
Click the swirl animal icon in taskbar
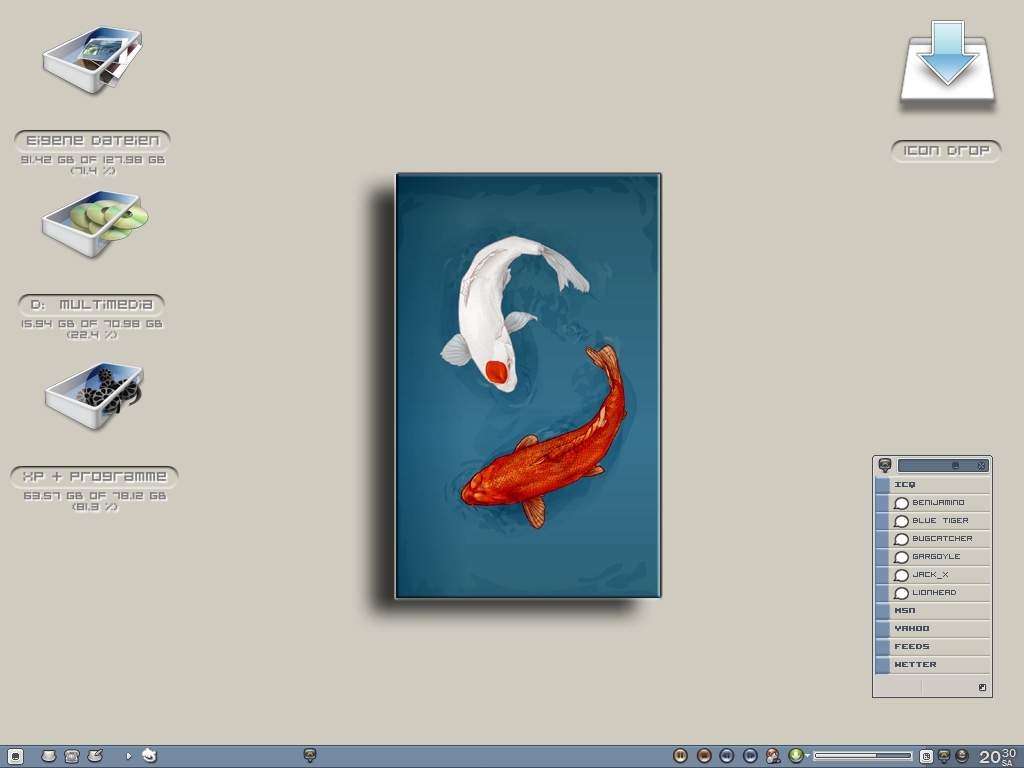pyautogui.click(x=150, y=756)
